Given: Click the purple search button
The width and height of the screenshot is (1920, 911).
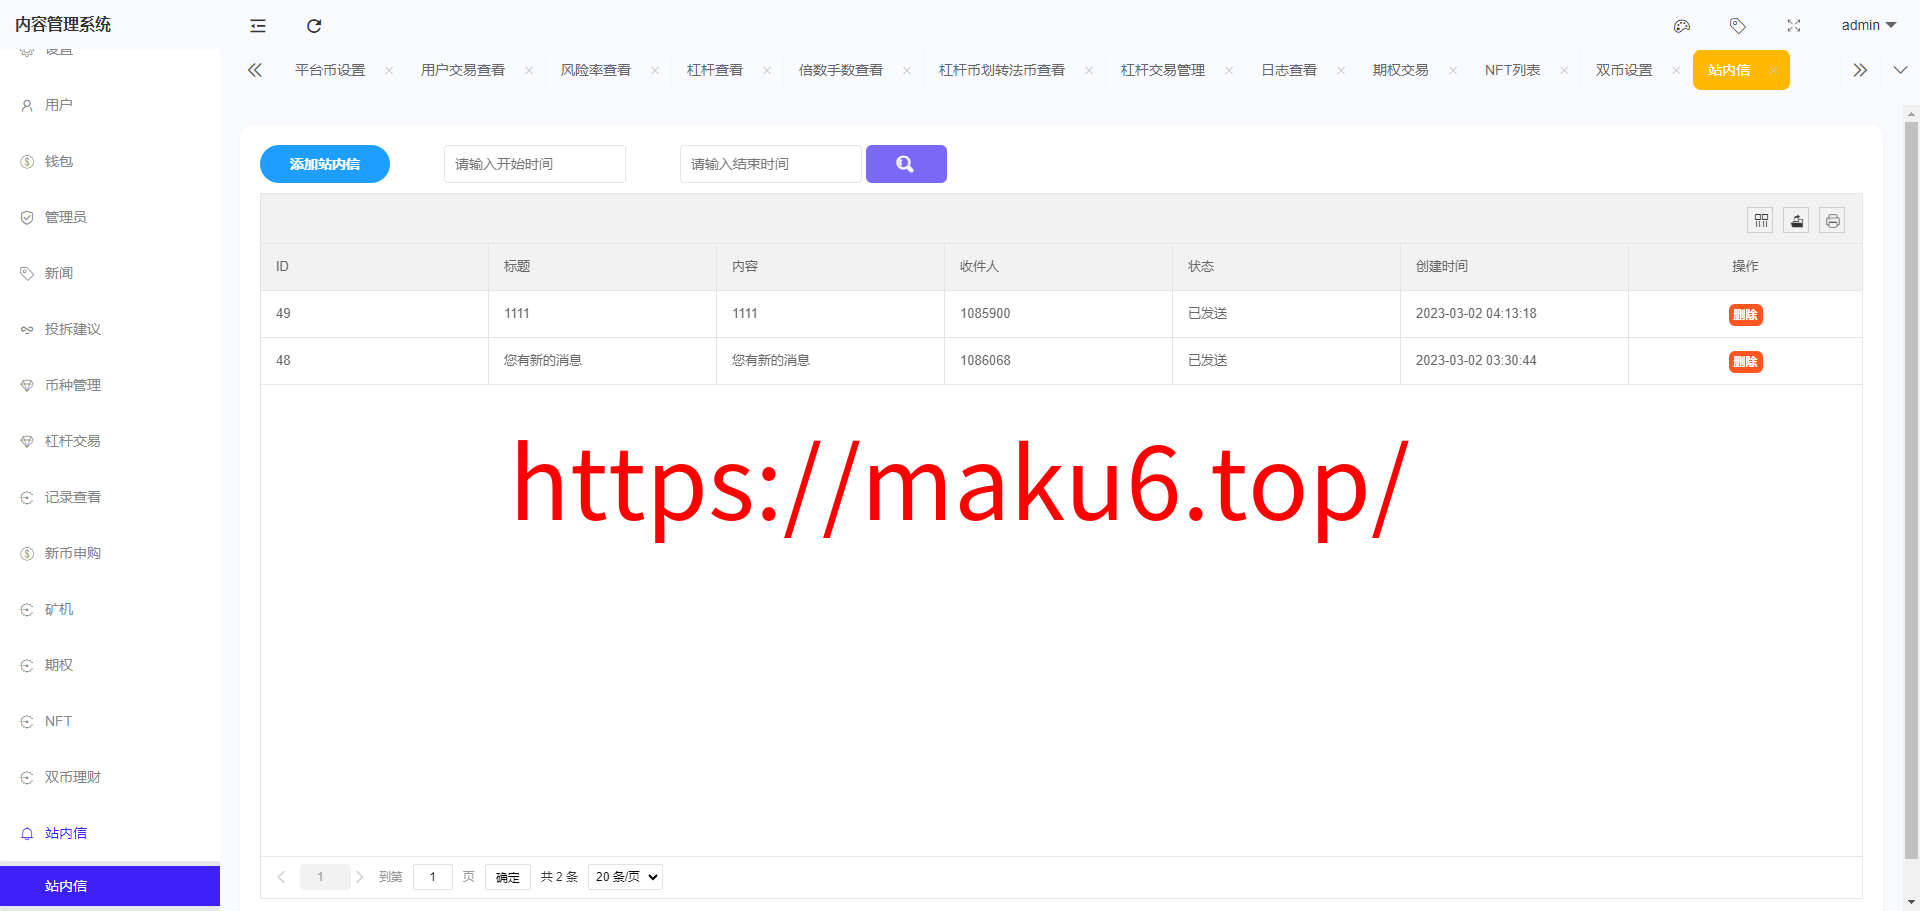Looking at the screenshot, I should [x=906, y=164].
